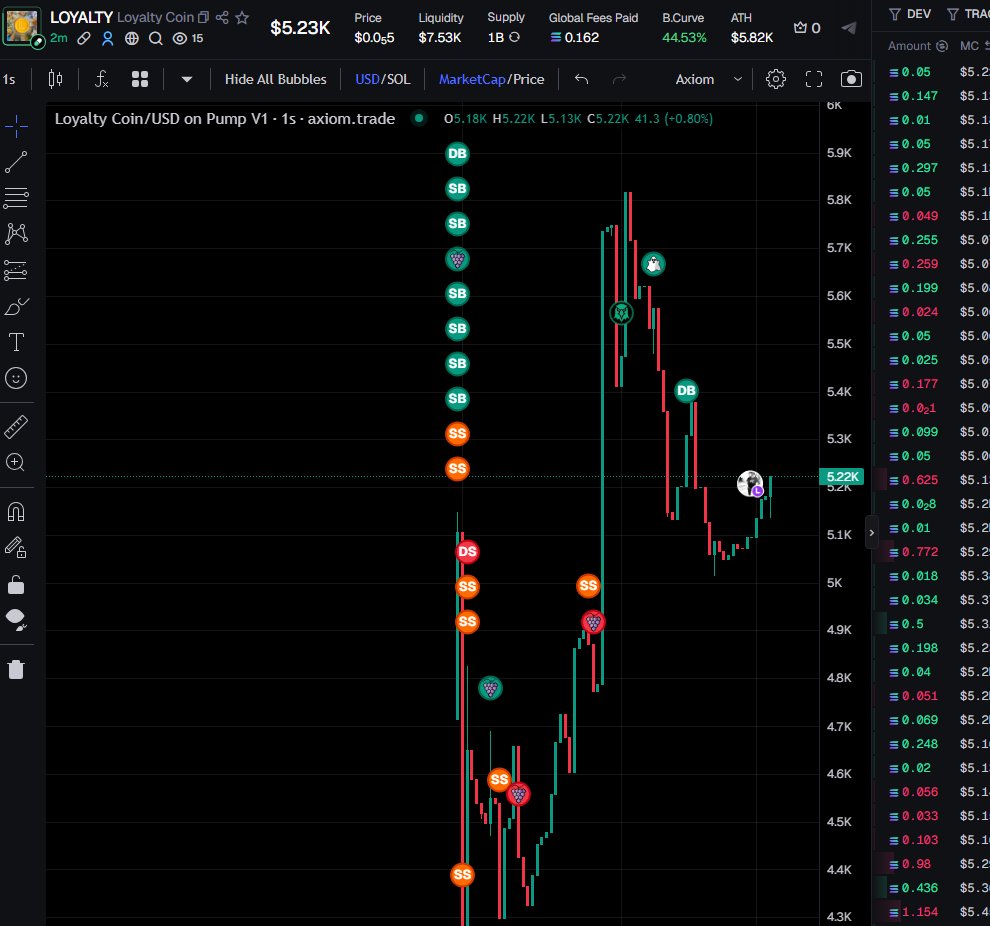Toggle stay in drawing mode
The height and width of the screenshot is (926, 990).
(x=16, y=547)
